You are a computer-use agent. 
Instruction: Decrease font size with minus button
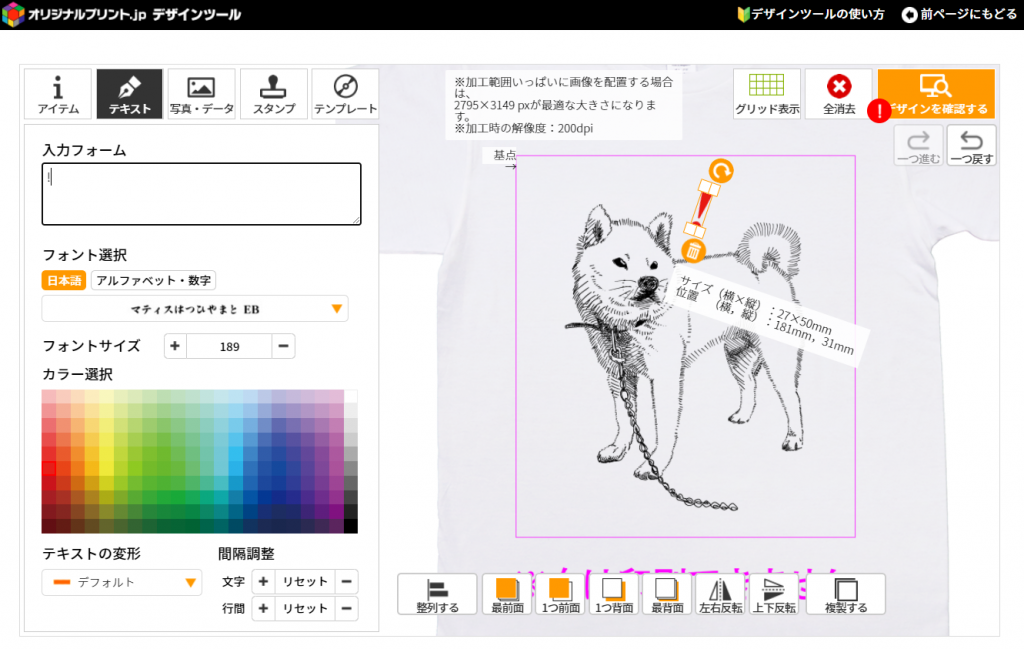coord(283,346)
